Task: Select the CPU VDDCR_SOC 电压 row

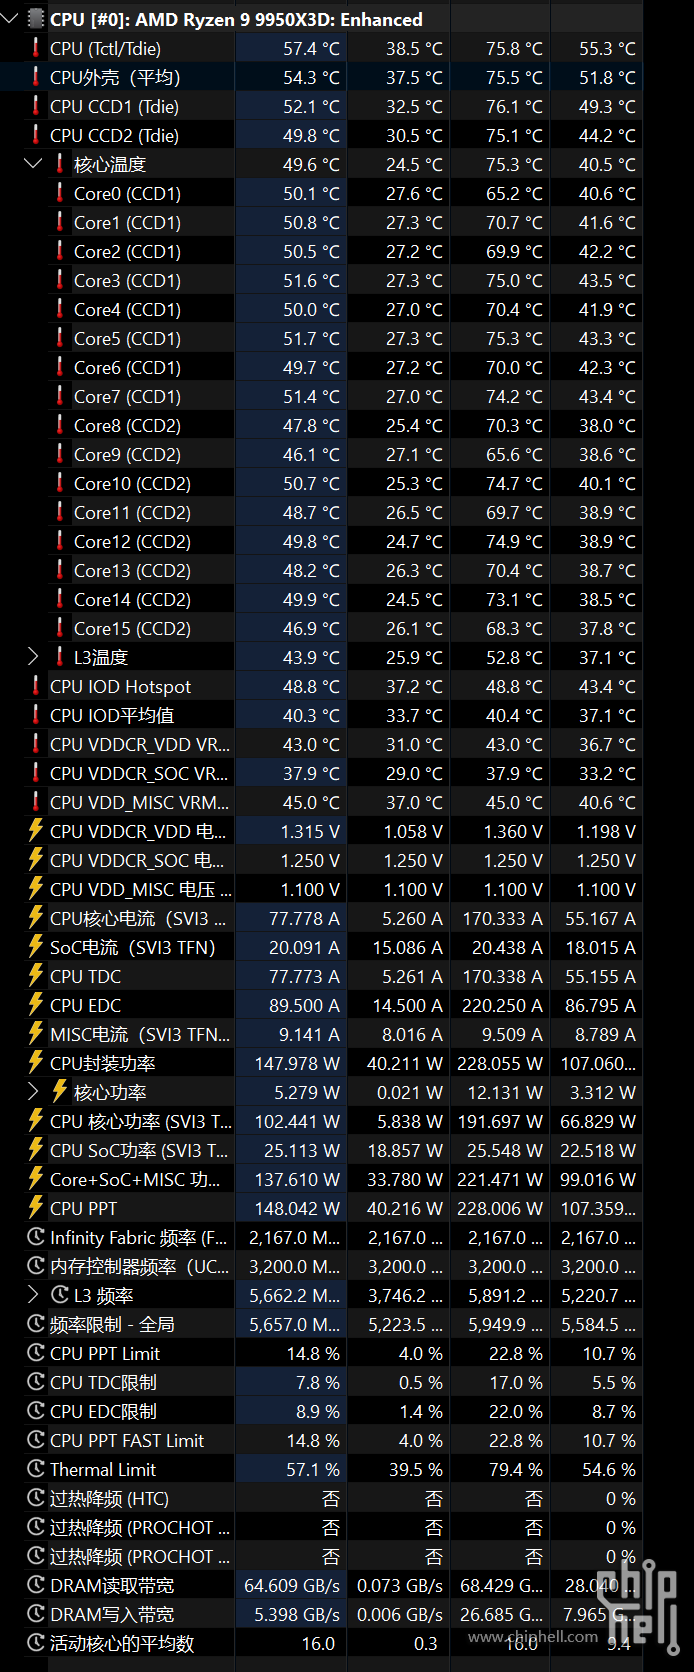Action: [x=321, y=860]
